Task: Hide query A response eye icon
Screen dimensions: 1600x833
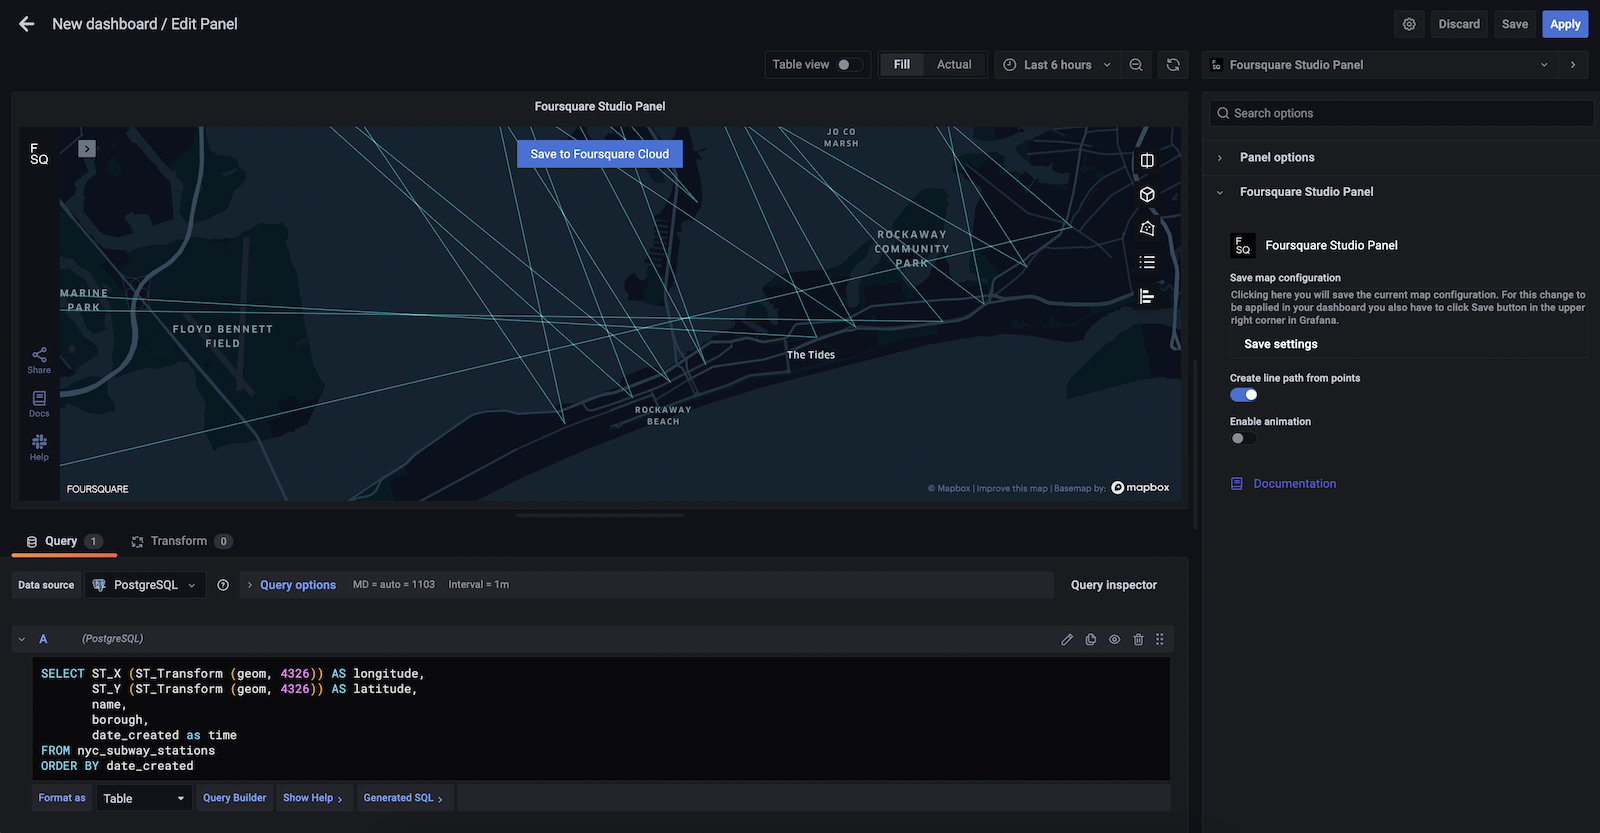Action: pos(1114,640)
